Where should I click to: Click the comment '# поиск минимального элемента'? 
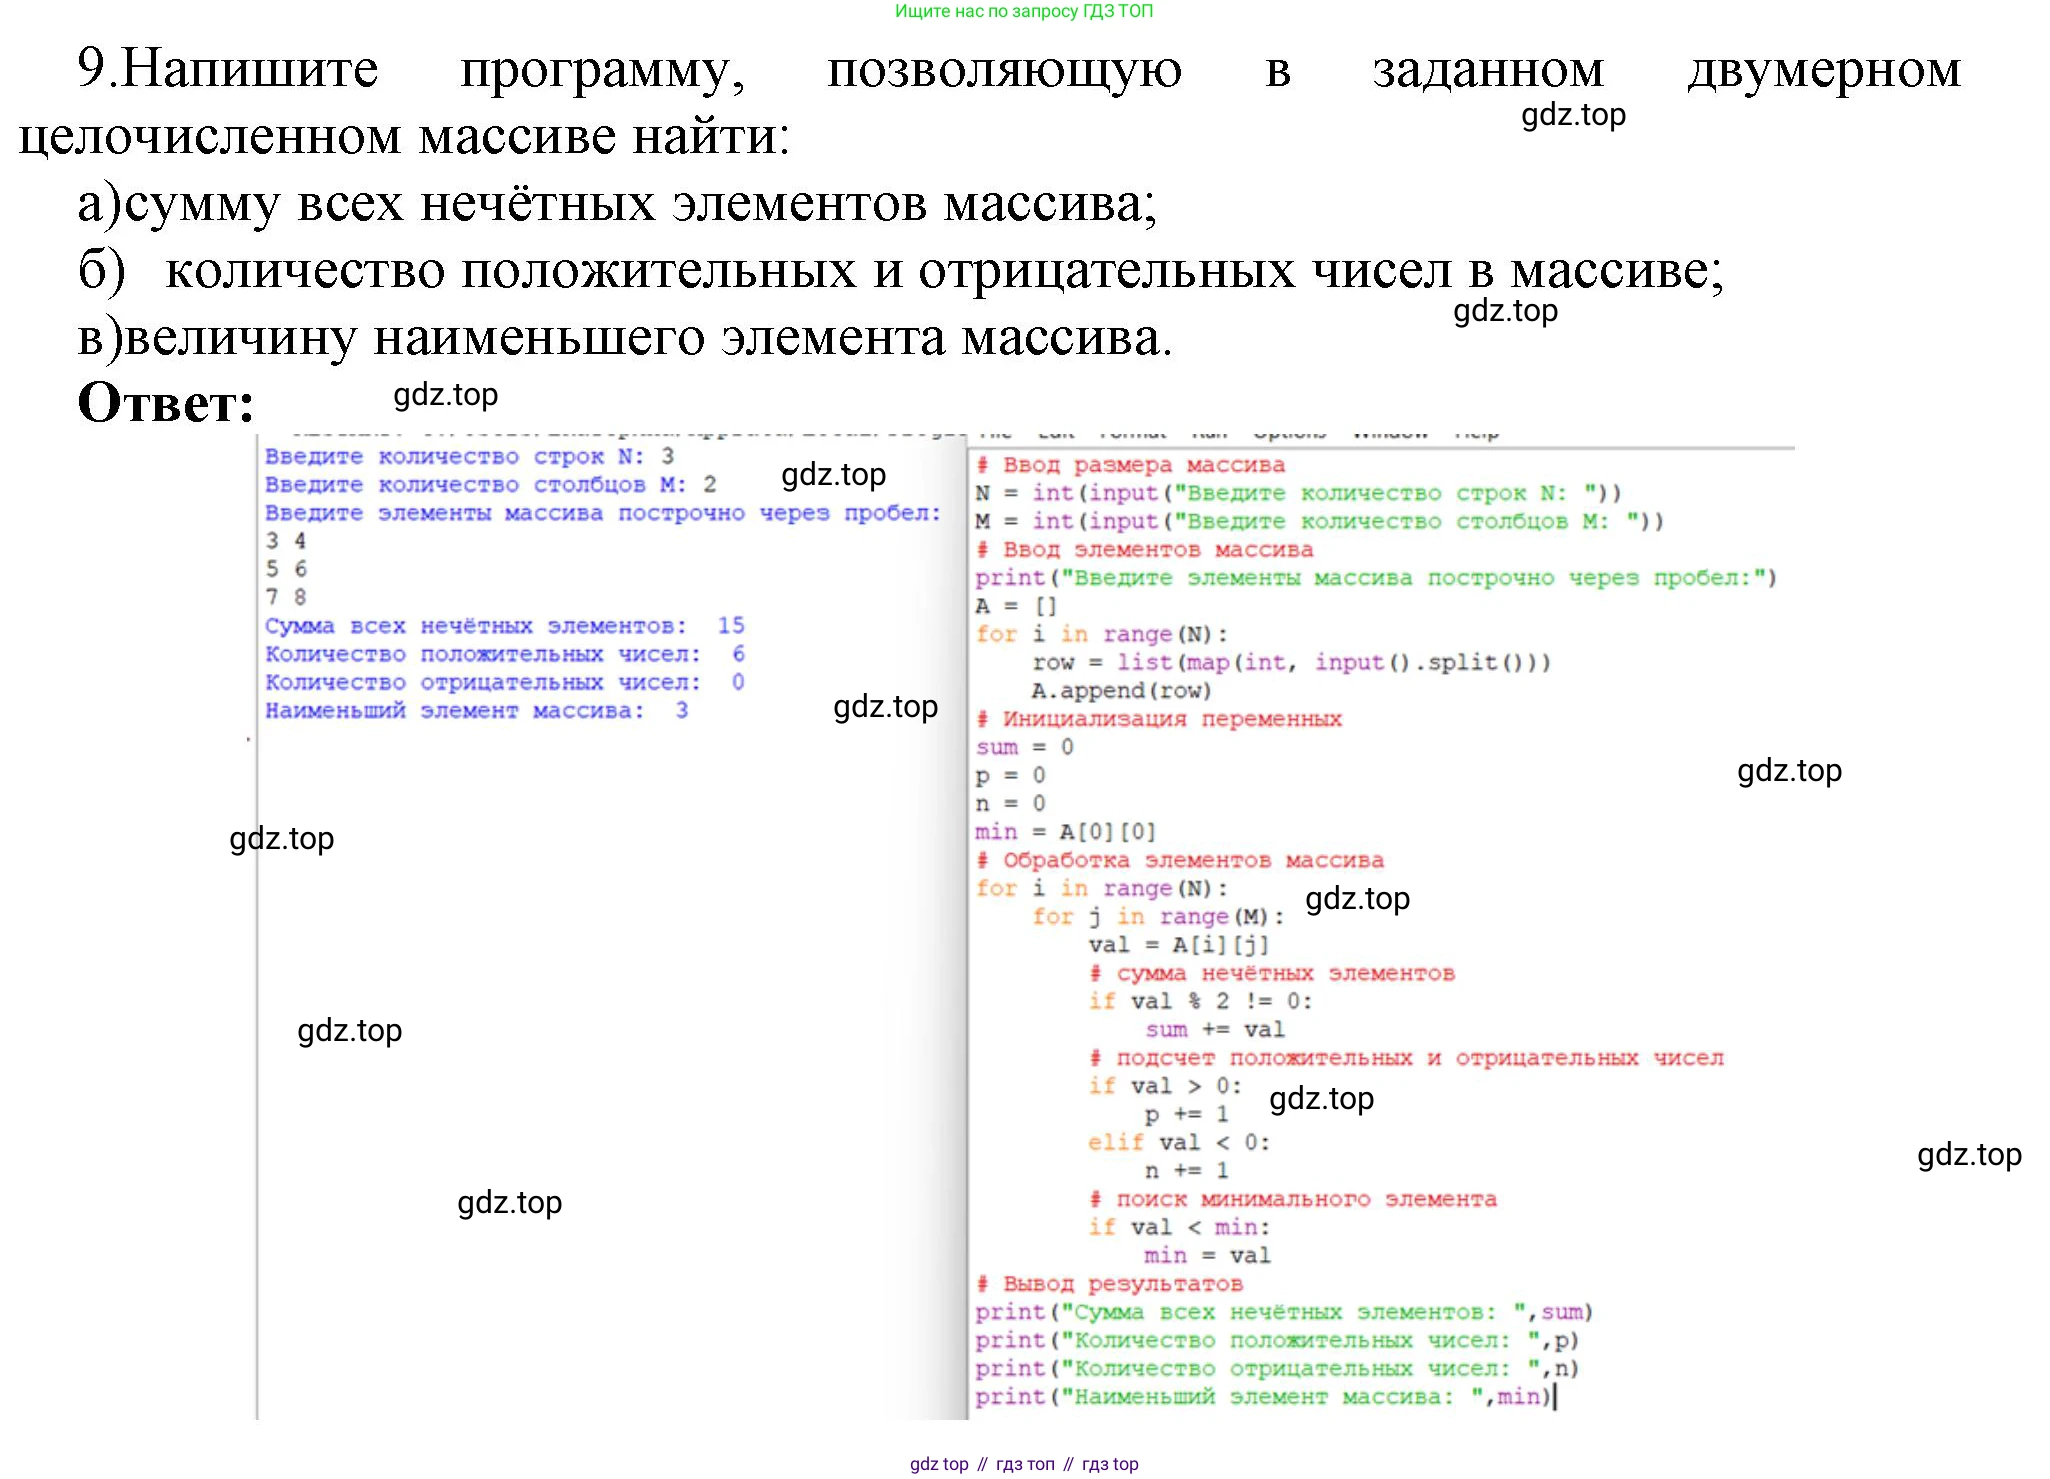click(1293, 1199)
